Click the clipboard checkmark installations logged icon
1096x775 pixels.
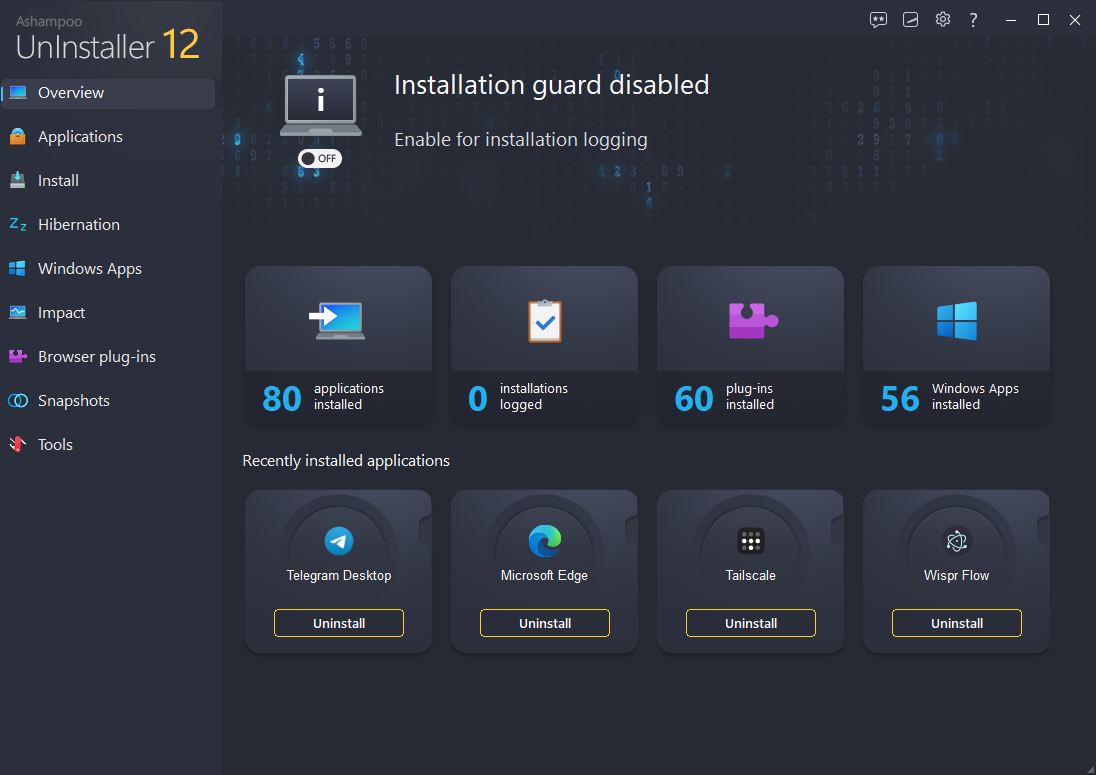point(545,321)
